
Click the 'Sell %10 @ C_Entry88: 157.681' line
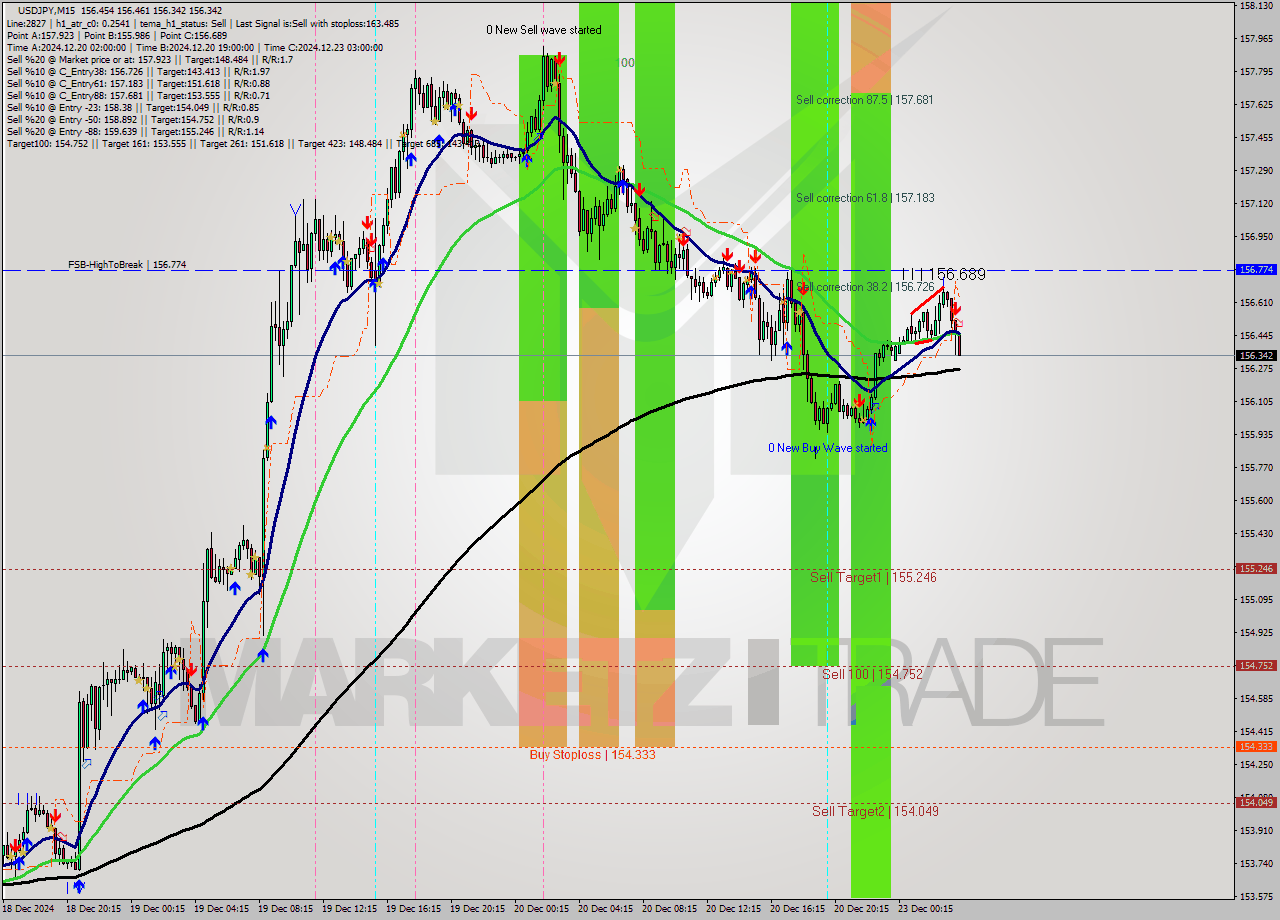click(x=138, y=95)
